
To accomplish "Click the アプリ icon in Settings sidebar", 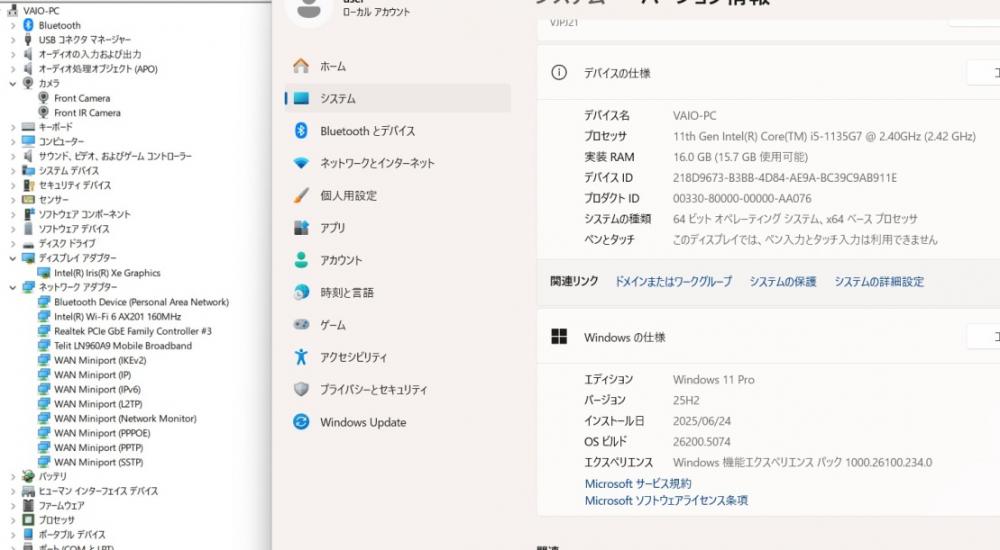I will click(301, 228).
